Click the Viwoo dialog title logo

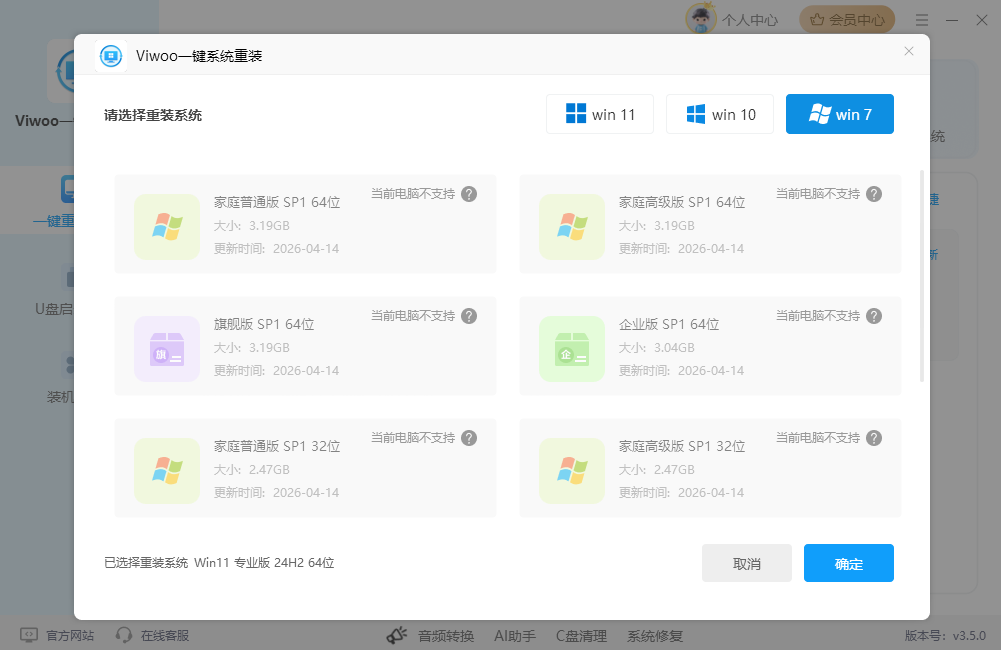(x=111, y=56)
